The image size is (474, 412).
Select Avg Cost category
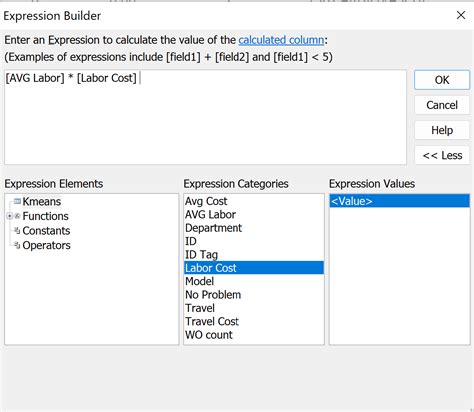[254, 201]
